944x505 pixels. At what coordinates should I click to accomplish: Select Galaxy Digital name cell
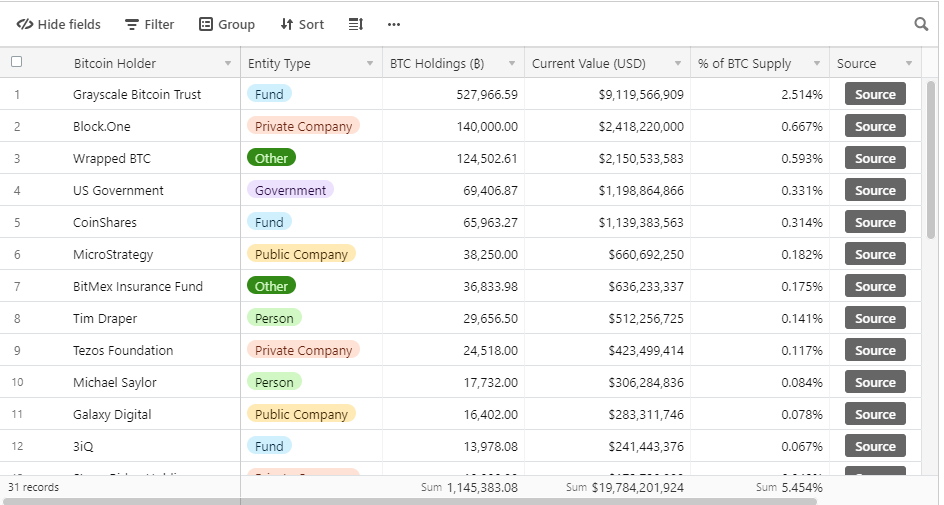click(137, 414)
